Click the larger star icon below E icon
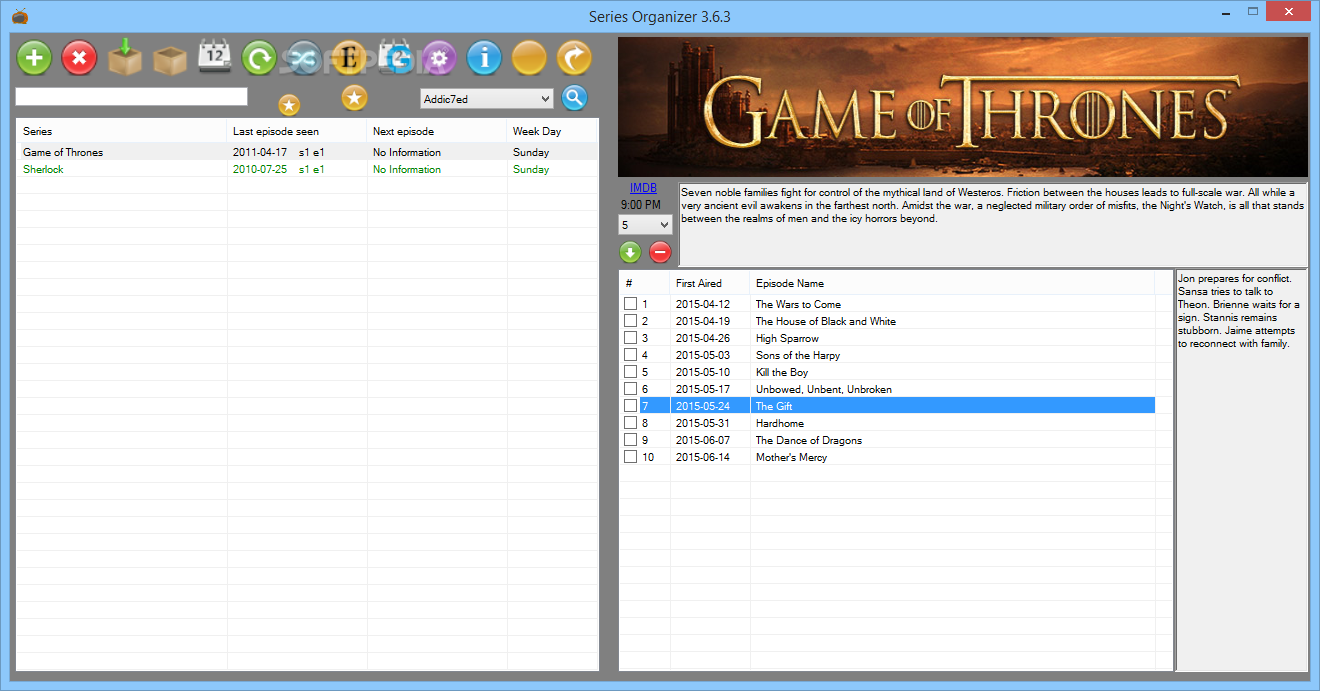 point(354,97)
